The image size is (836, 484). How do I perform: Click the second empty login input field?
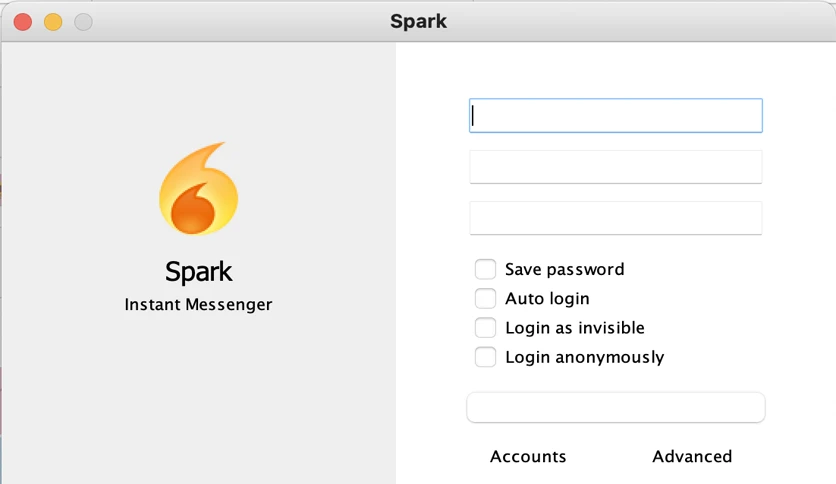point(616,167)
